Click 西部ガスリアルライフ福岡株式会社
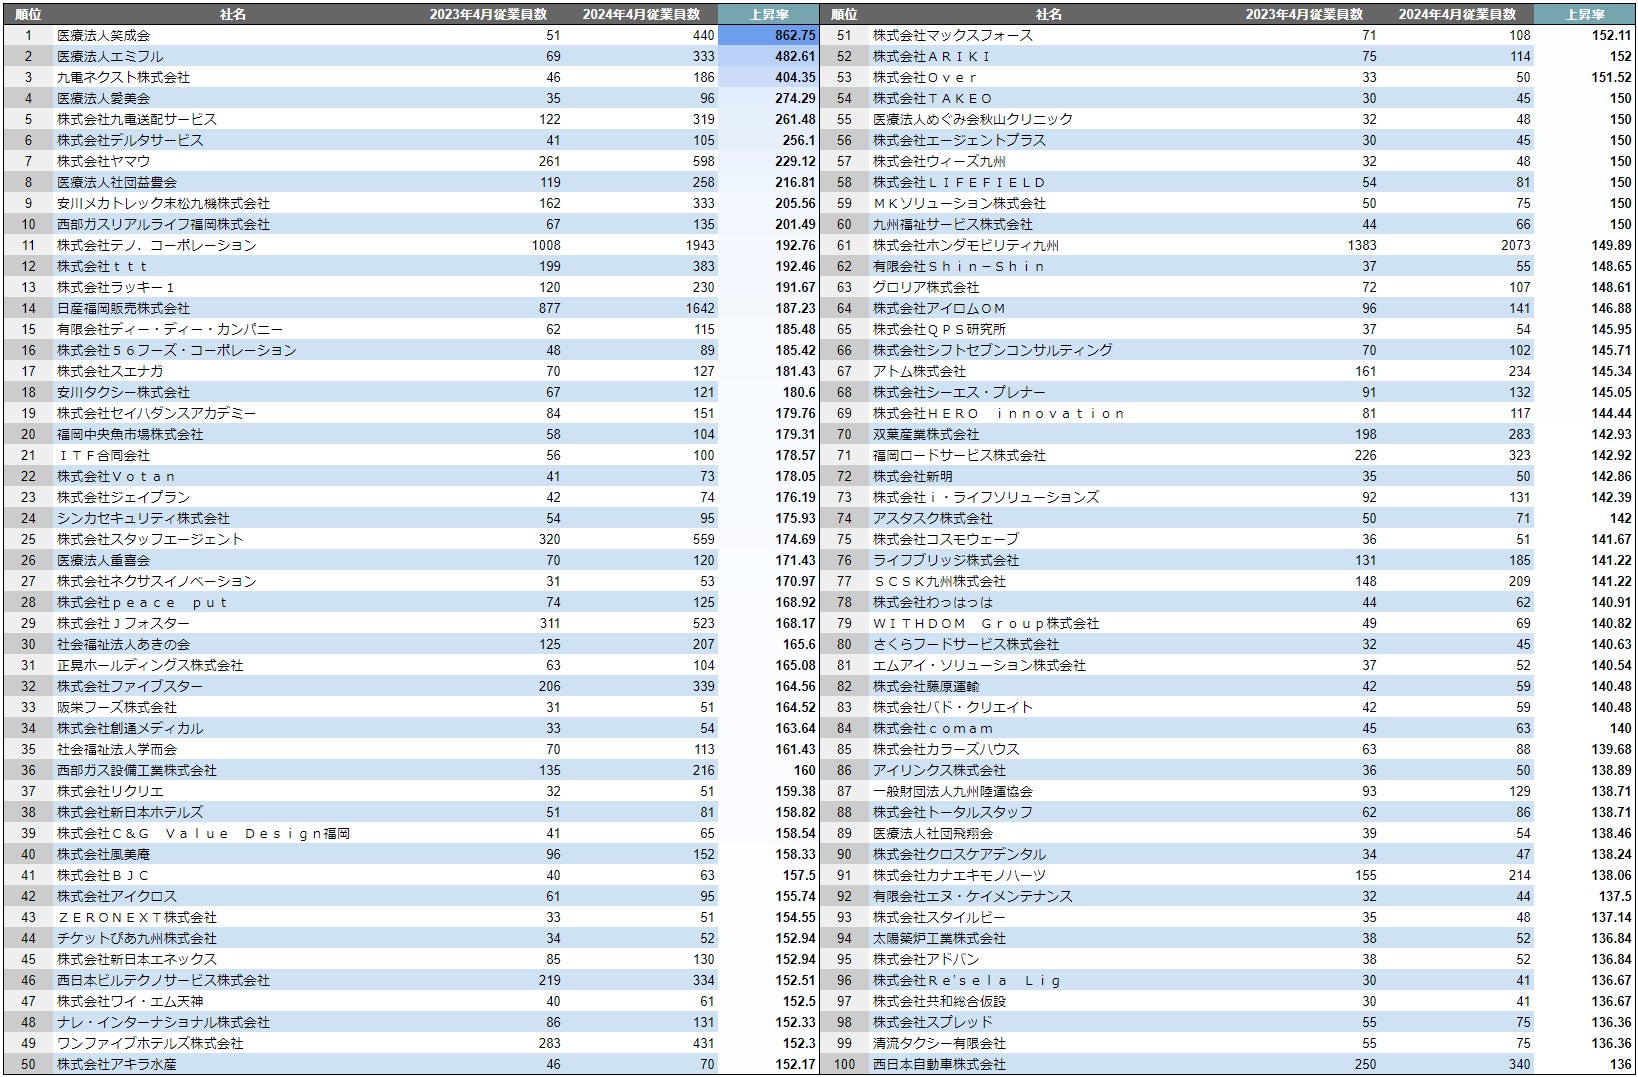 (x=163, y=224)
